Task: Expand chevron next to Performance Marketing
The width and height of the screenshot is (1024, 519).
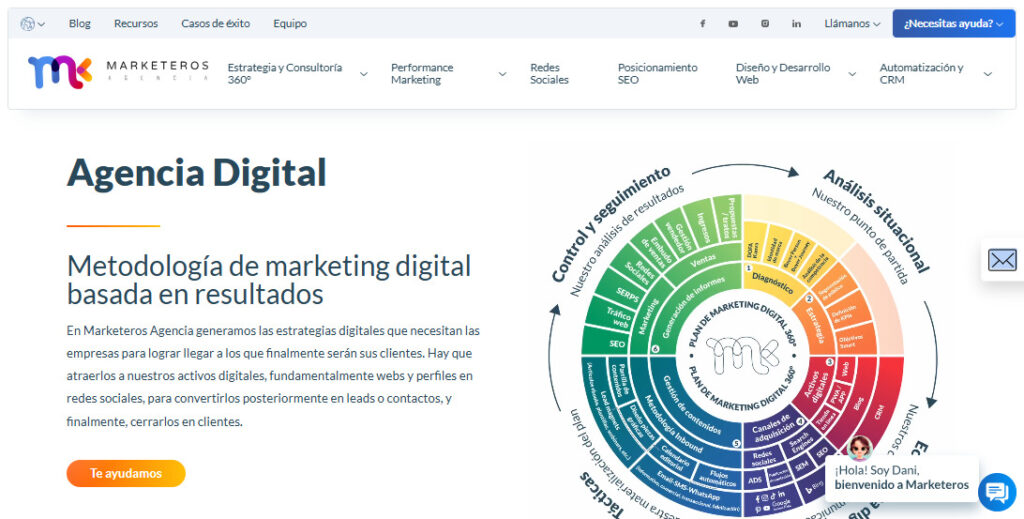Action: click(x=502, y=74)
